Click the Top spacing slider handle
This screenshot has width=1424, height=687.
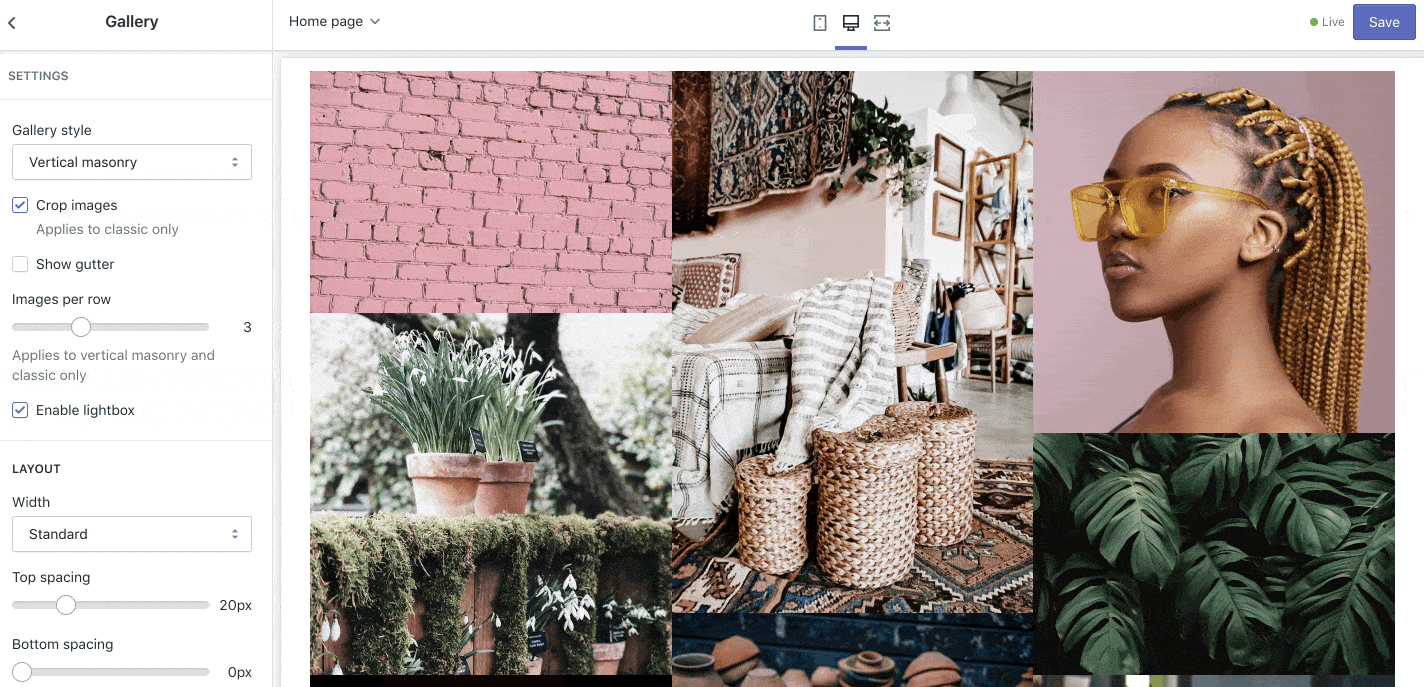(x=66, y=605)
